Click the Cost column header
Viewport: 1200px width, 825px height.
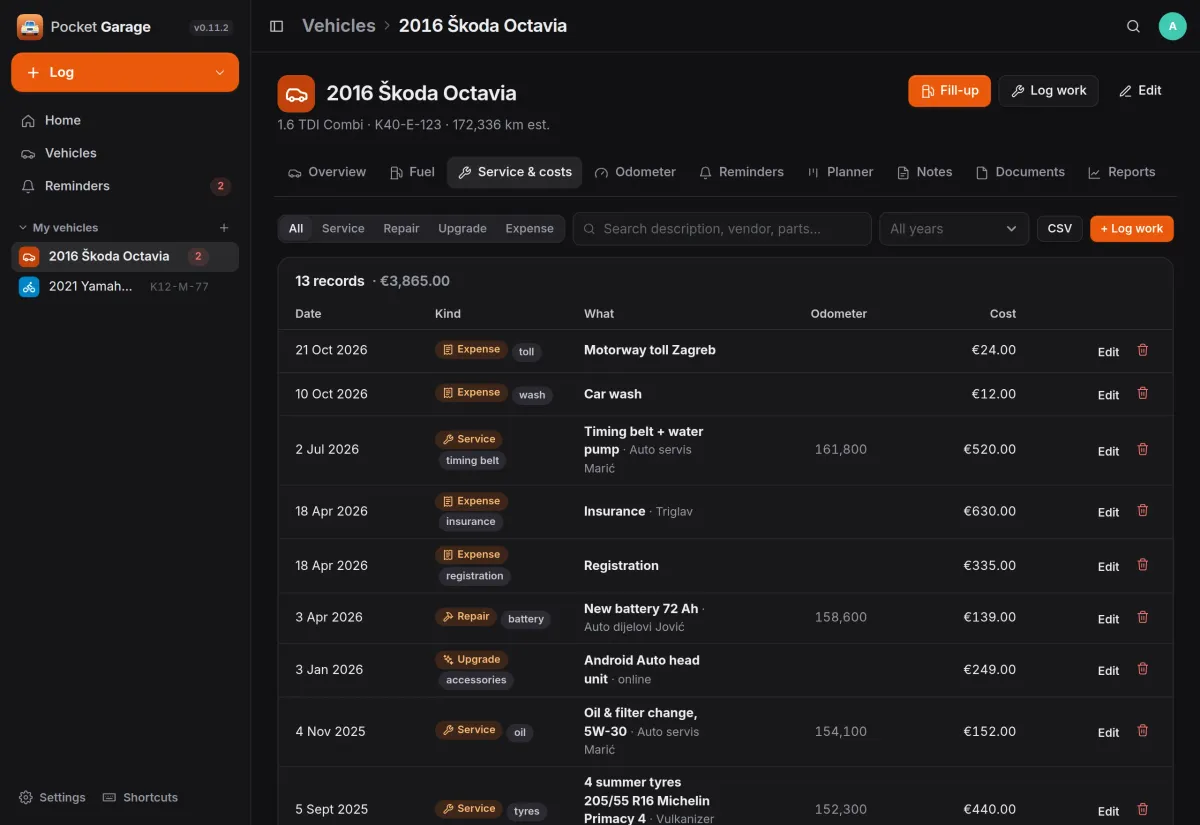pyautogui.click(x=1003, y=314)
